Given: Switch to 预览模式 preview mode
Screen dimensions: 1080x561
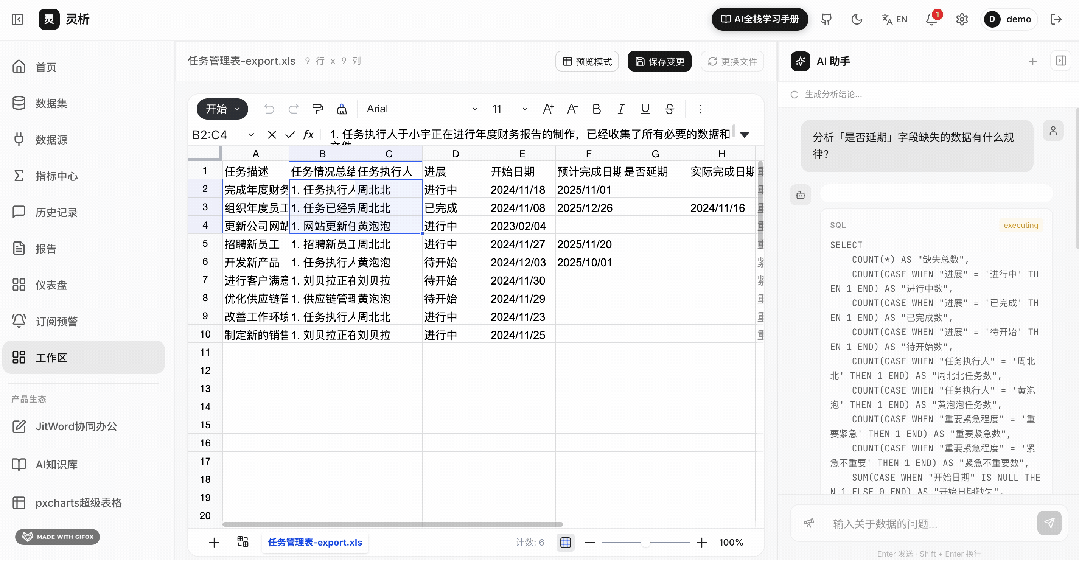Looking at the screenshot, I should click(x=587, y=61).
